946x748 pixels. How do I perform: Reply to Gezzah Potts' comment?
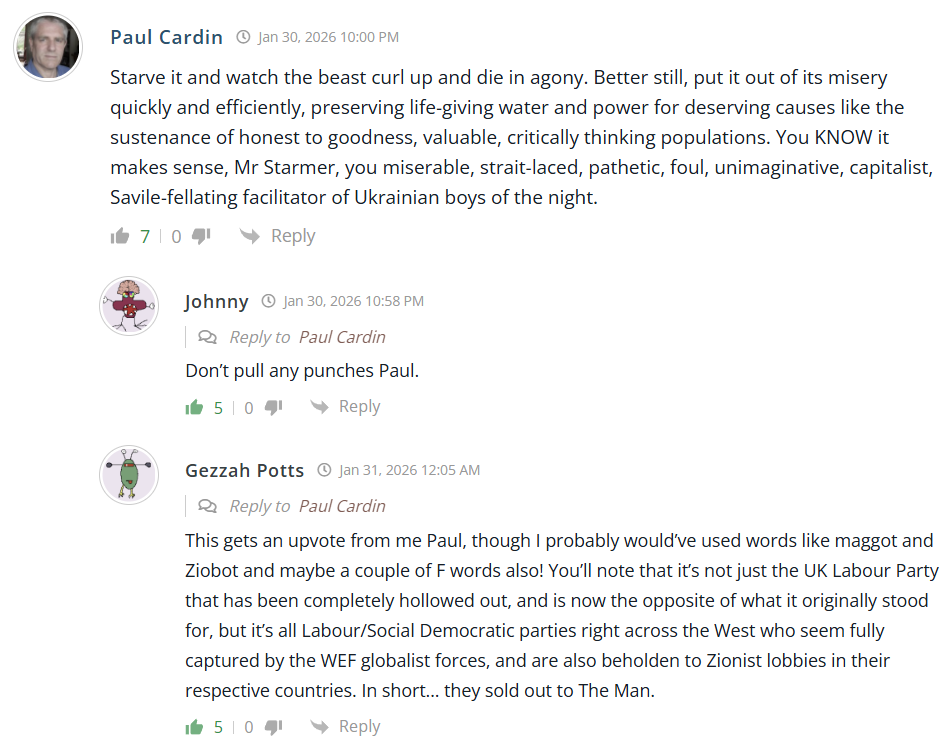click(345, 727)
